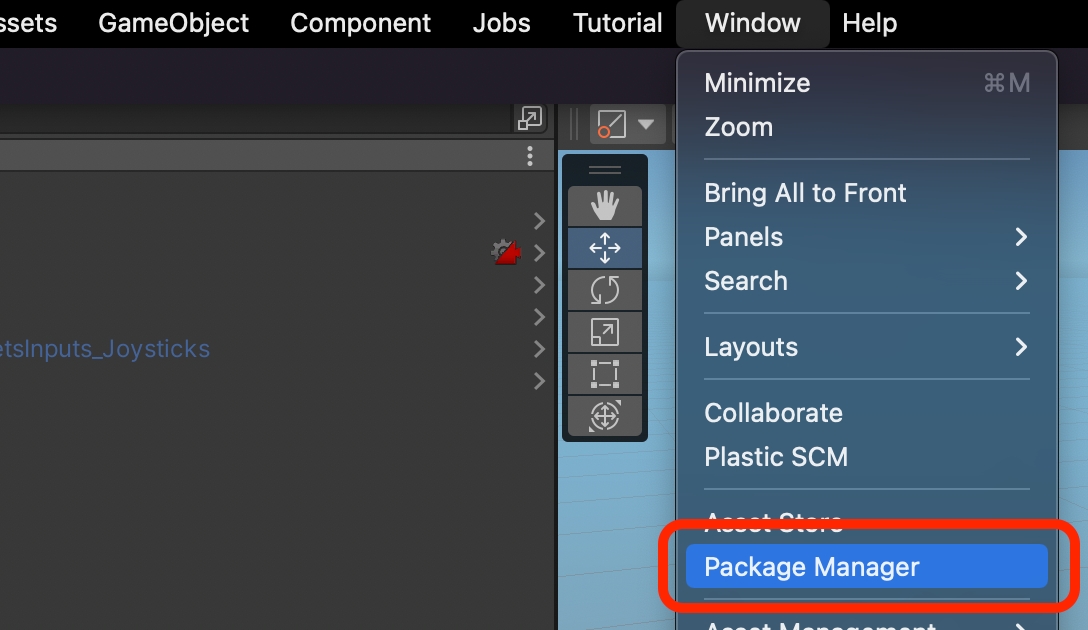Click the maximize panel icon
Image resolution: width=1088 pixels, height=630 pixels.
tap(529, 119)
